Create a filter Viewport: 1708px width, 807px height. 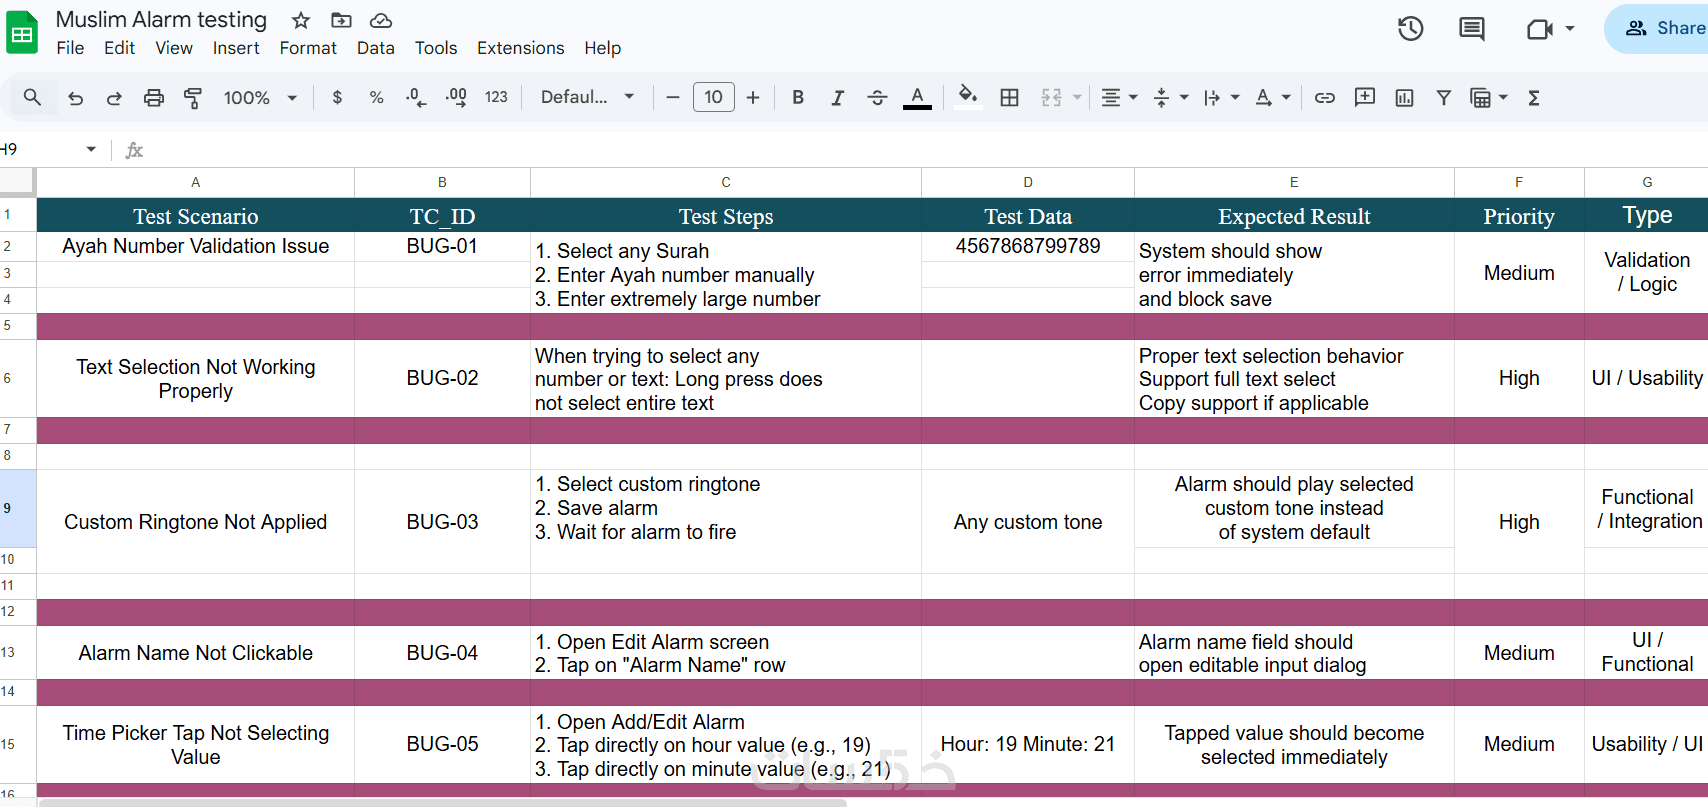1443,97
